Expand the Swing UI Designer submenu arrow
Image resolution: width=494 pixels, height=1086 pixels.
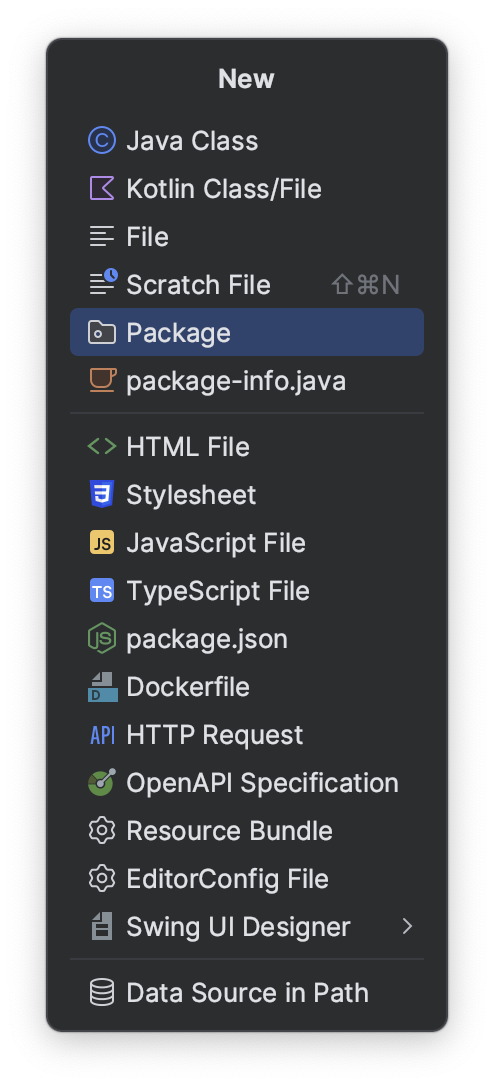(x=407, y=927)
